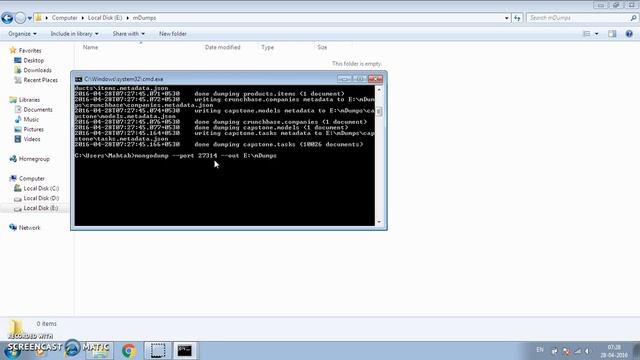640x360 pixels.
Task: Open the recent pages dropdown beside Forward
Action: [x=30, y=18]
